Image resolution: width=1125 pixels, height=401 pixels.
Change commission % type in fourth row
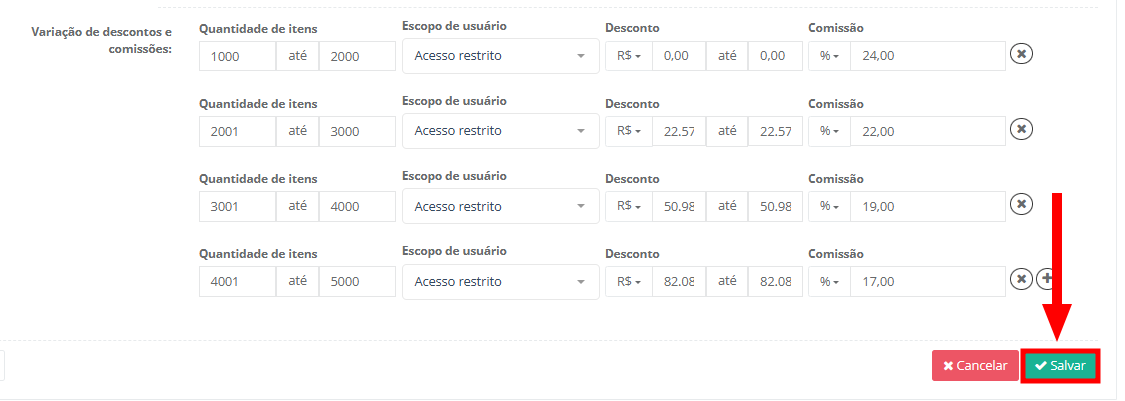point(829,281)
